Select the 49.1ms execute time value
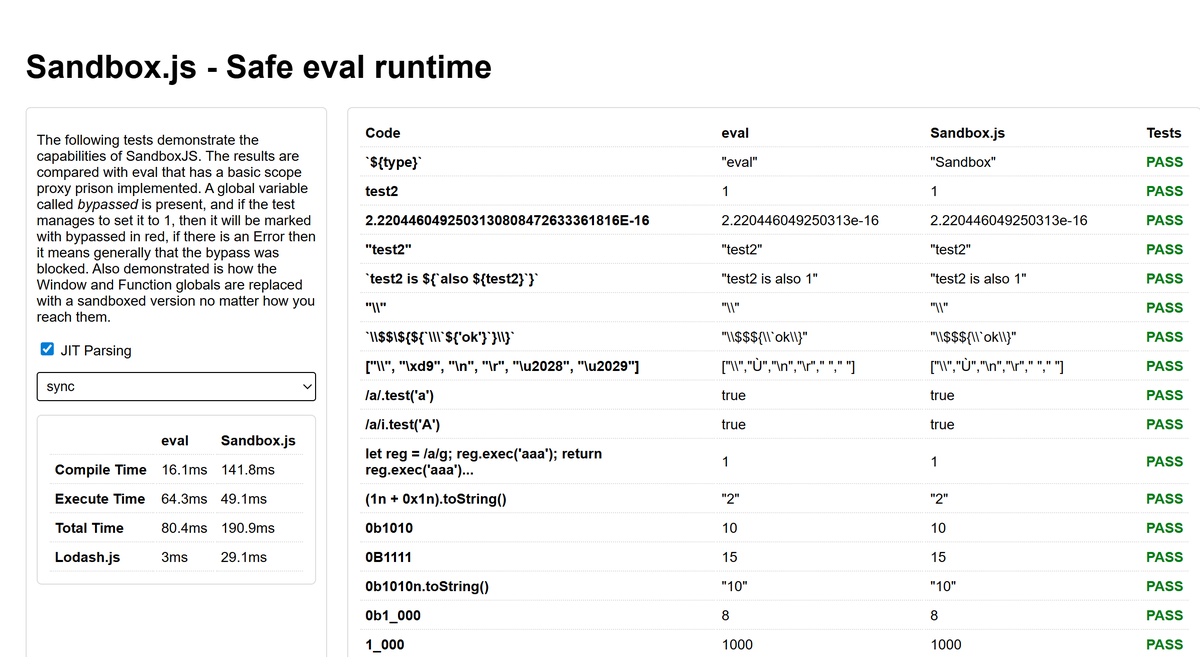This screenshot has height=657, width=1200. pos(244,498)
